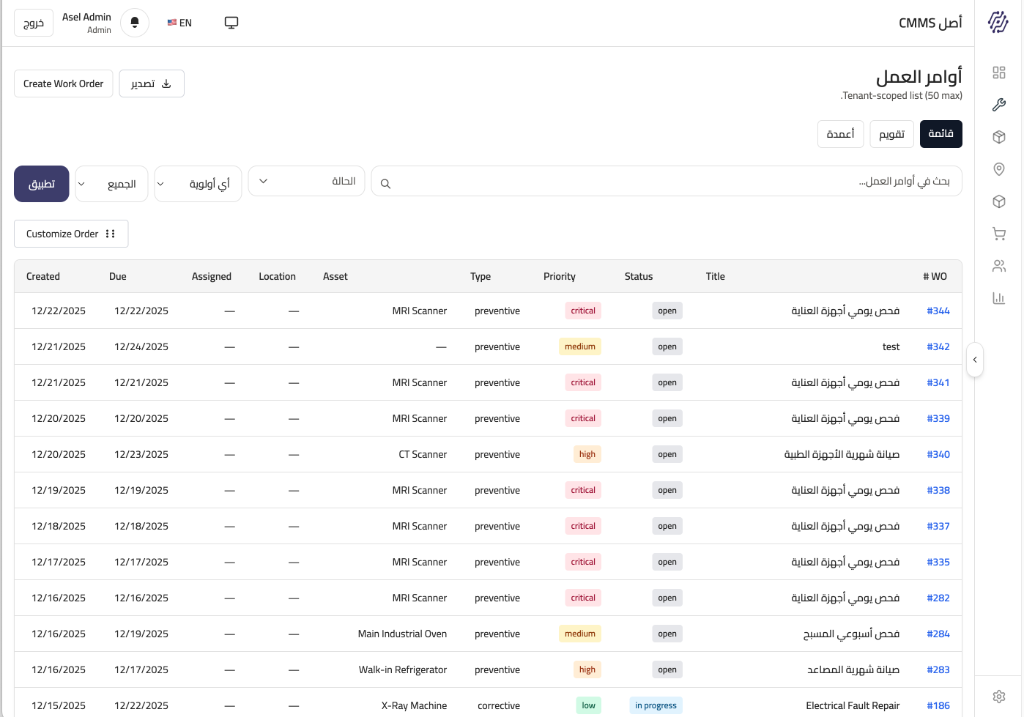This screenshot has height=717, width=1024.
Task: Open the location pin sidebar icon
Action: (998, 169)
